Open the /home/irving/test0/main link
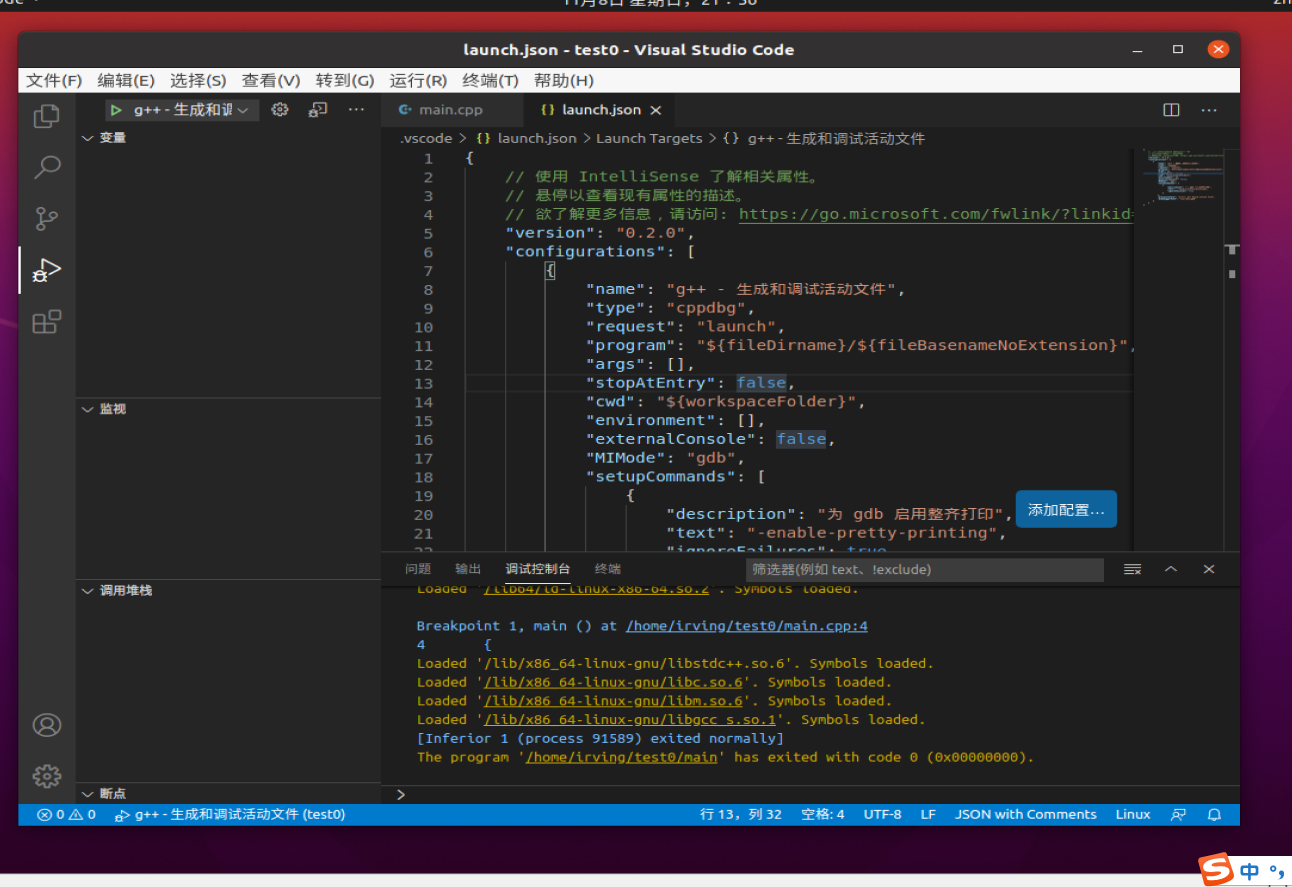The image size is (1292, 887). click(621, 757)
